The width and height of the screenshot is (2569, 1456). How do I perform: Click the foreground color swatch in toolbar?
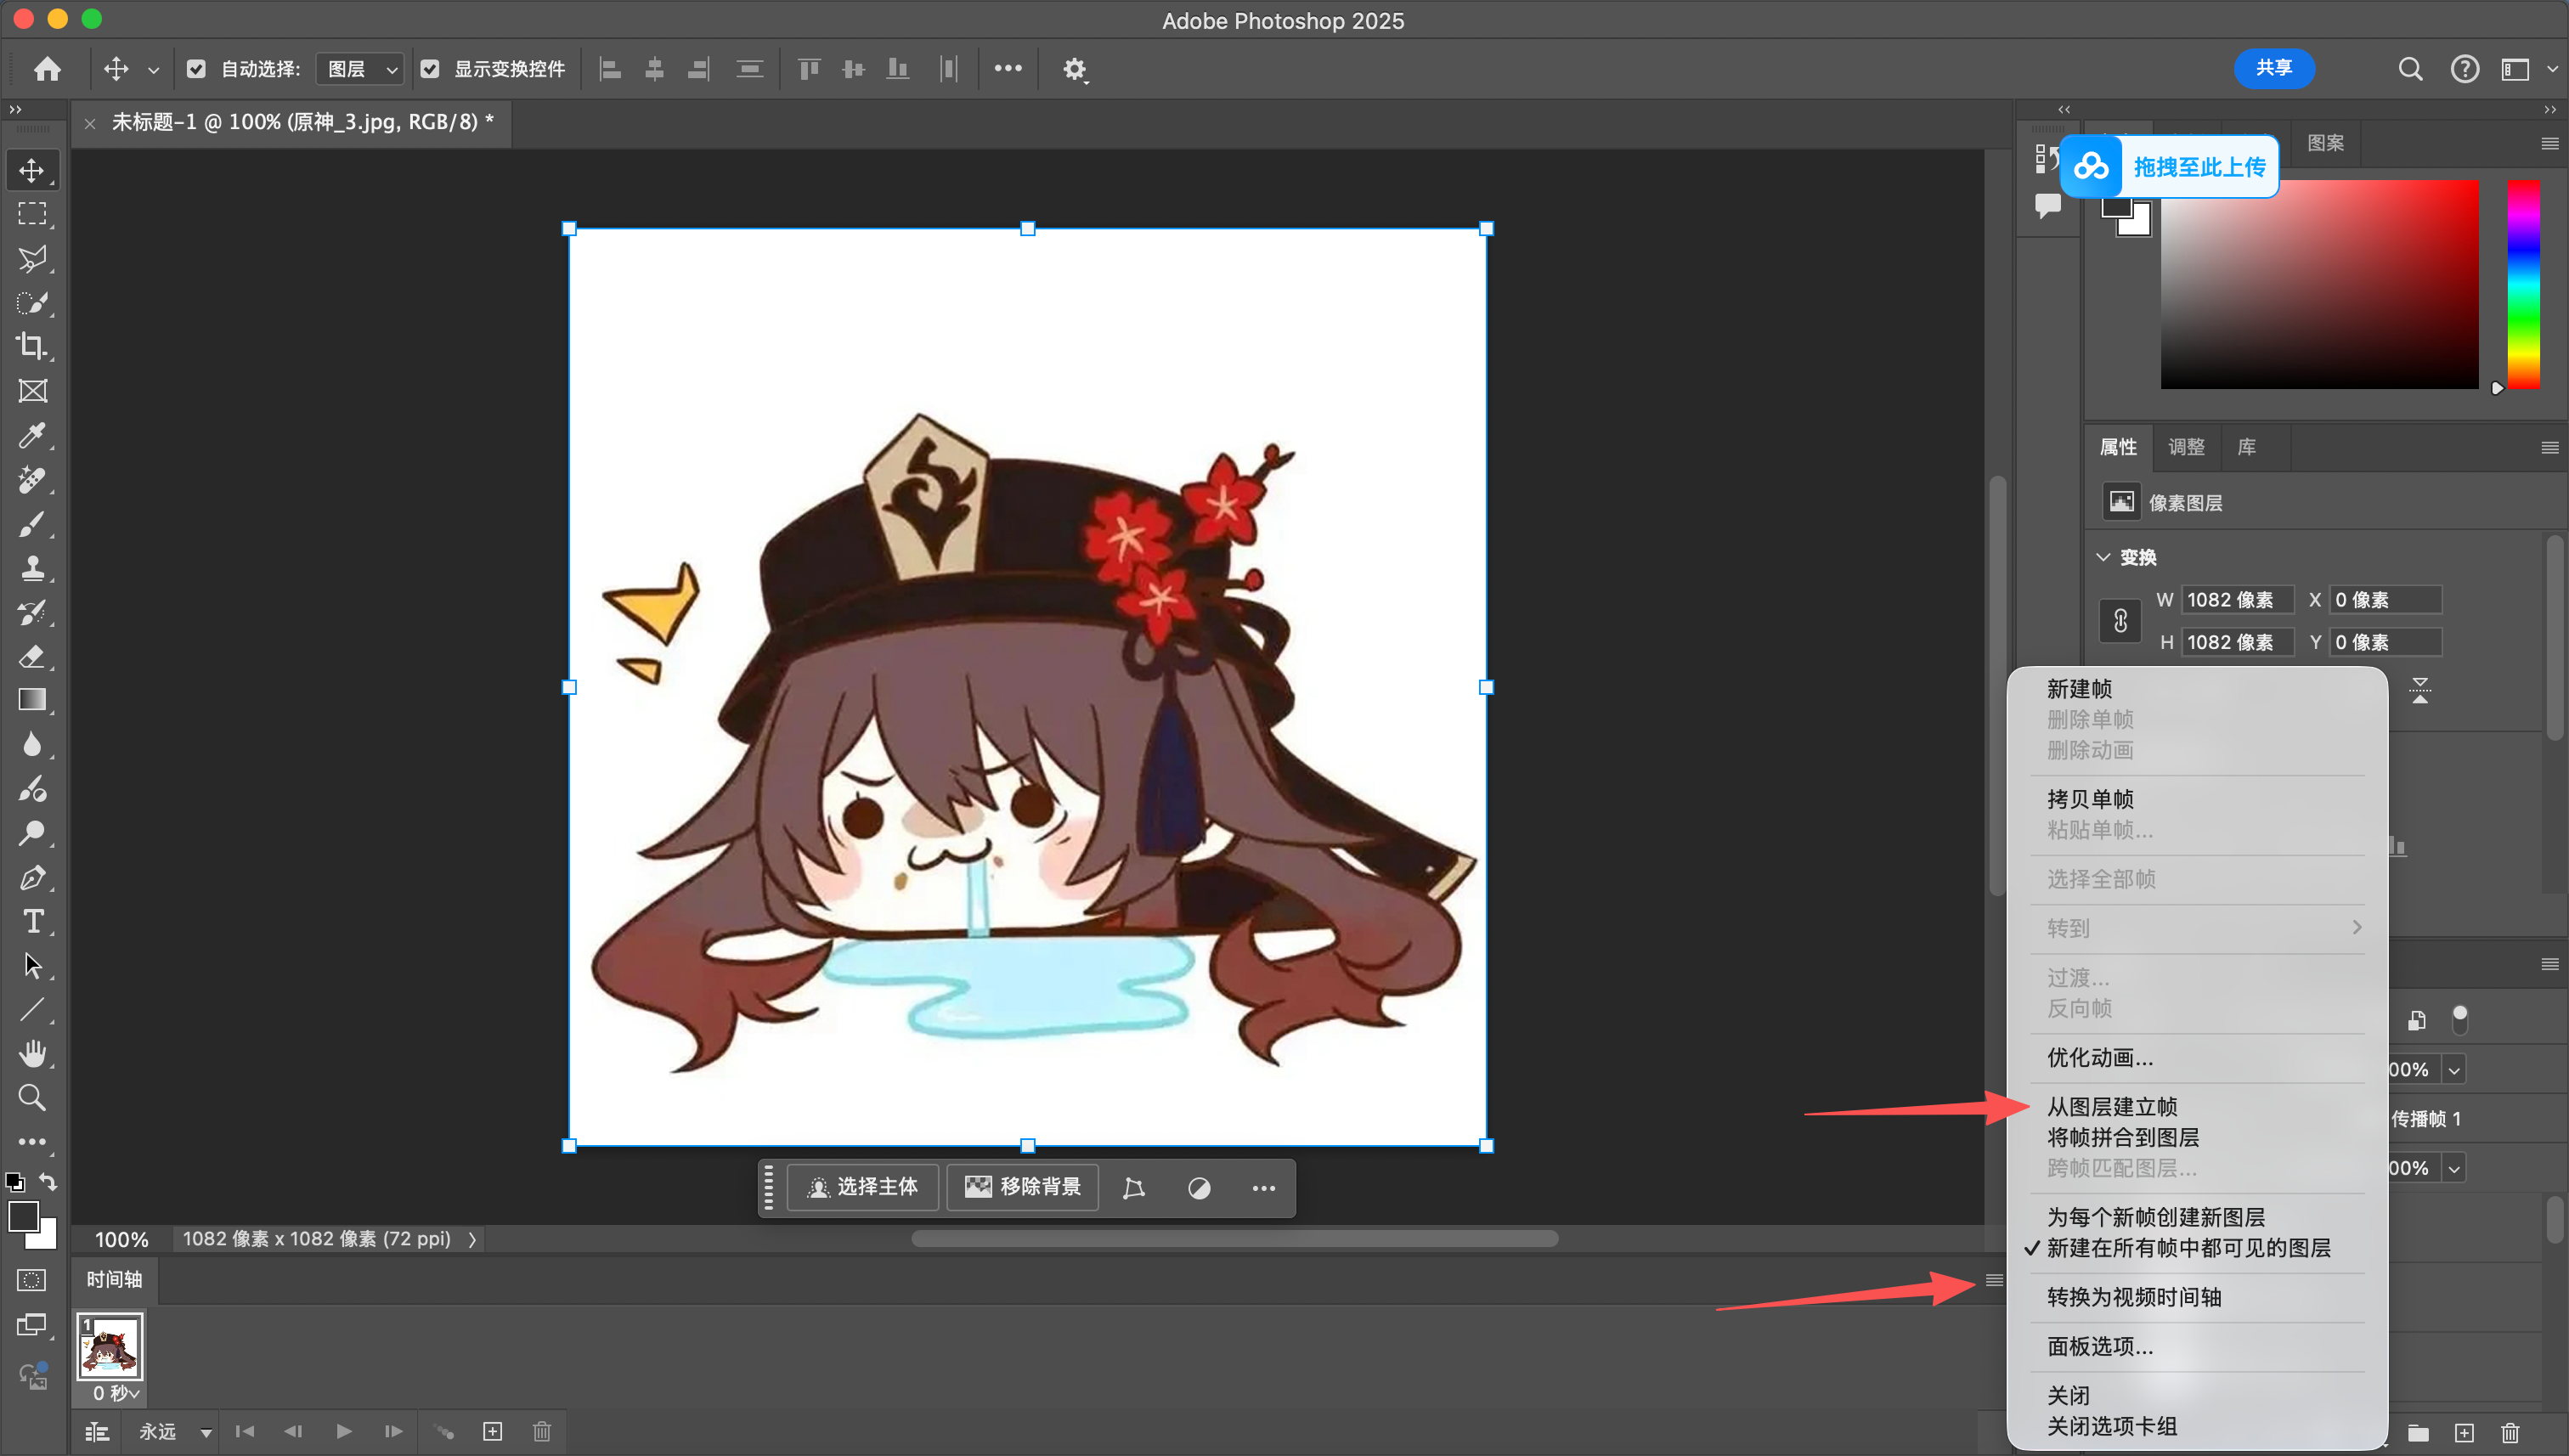tap(24, 1217)
